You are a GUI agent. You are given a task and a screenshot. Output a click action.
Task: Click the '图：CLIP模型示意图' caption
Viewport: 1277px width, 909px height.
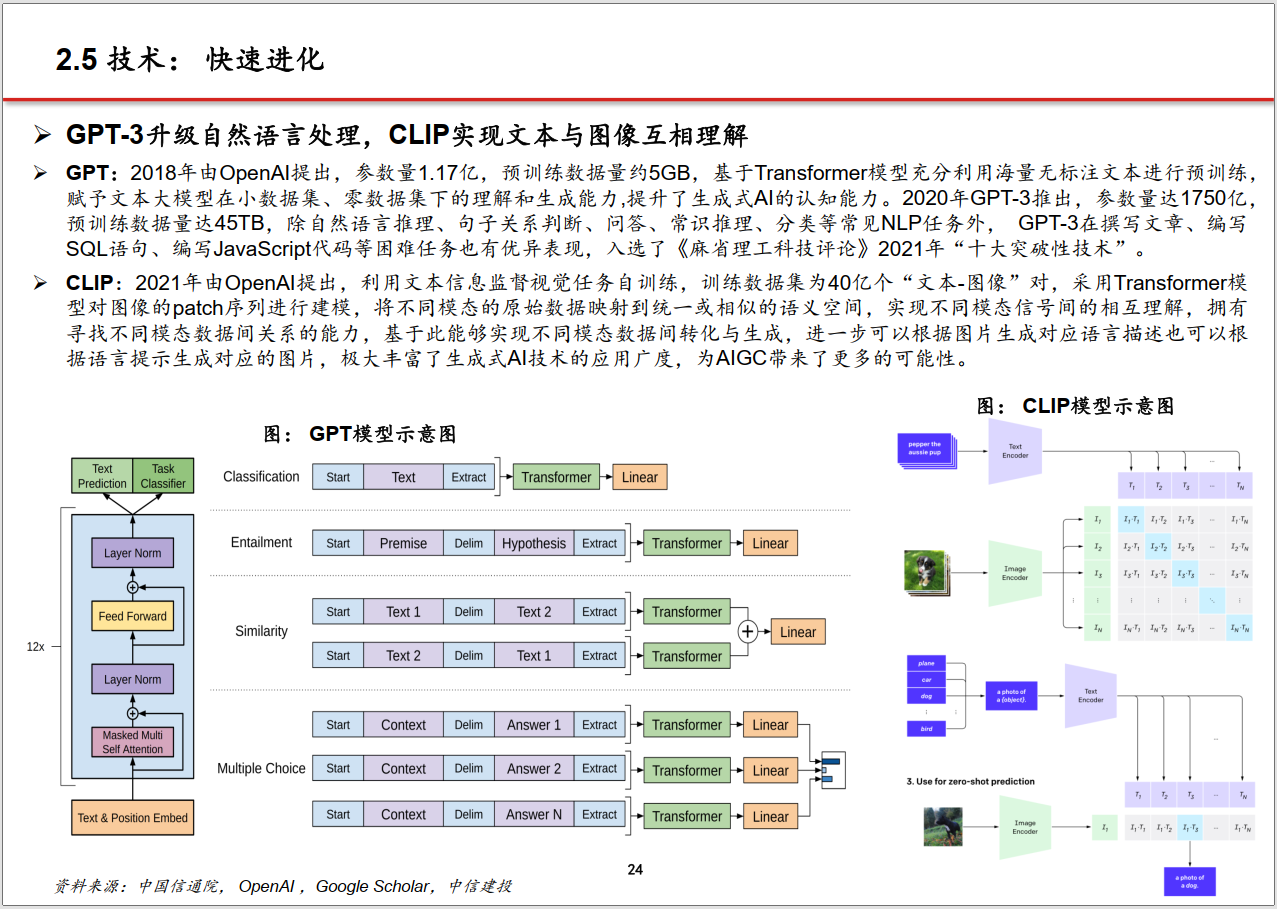1075,406
